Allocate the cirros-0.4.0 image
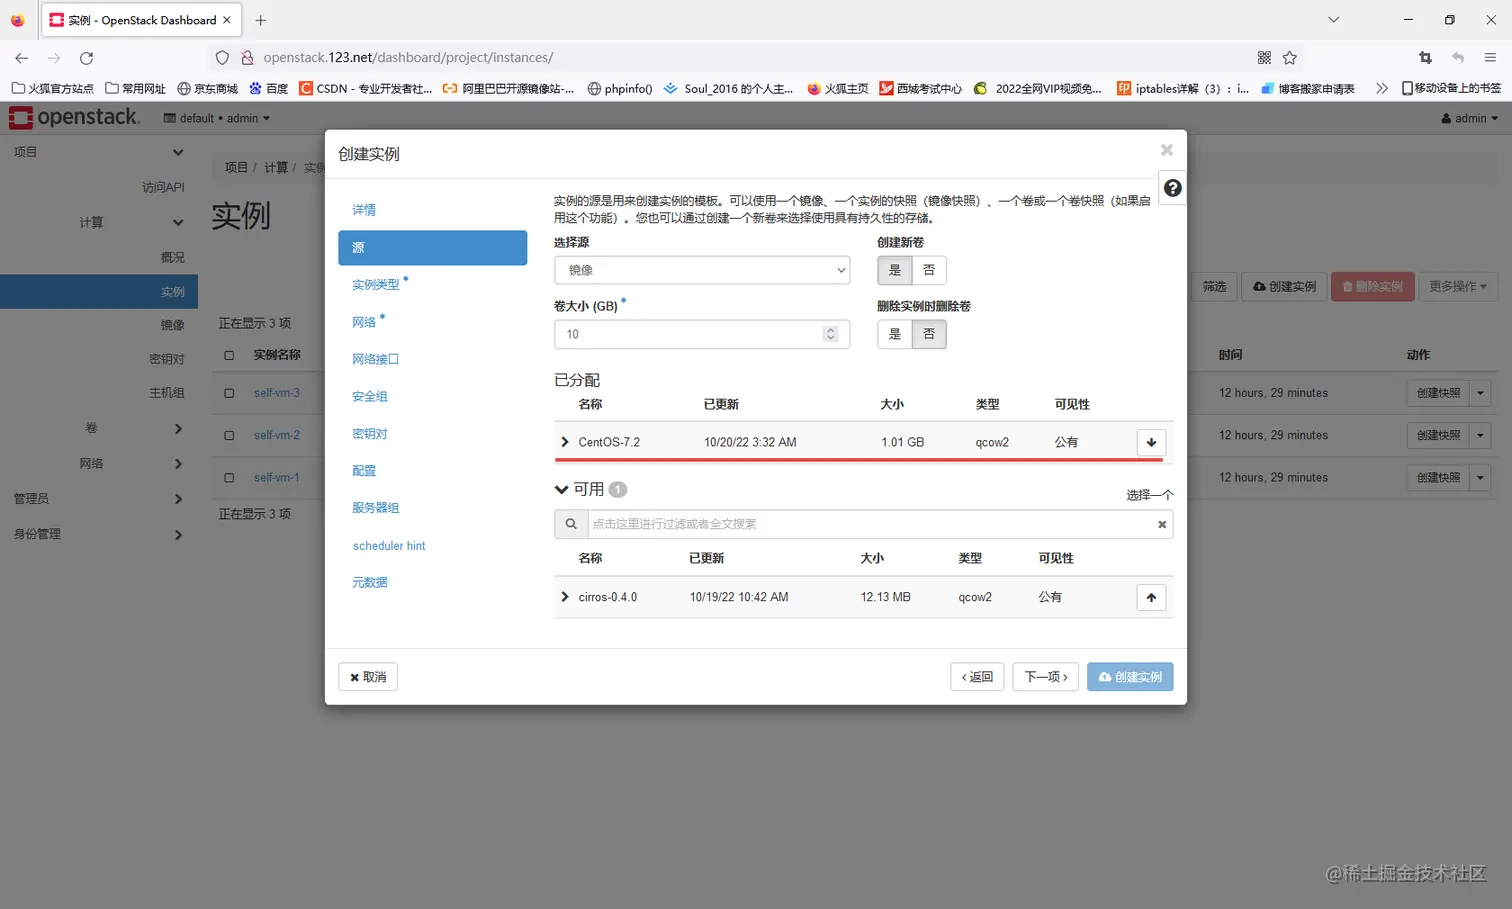Viewport: 1512px width, 909px height. pos(1151,597)
